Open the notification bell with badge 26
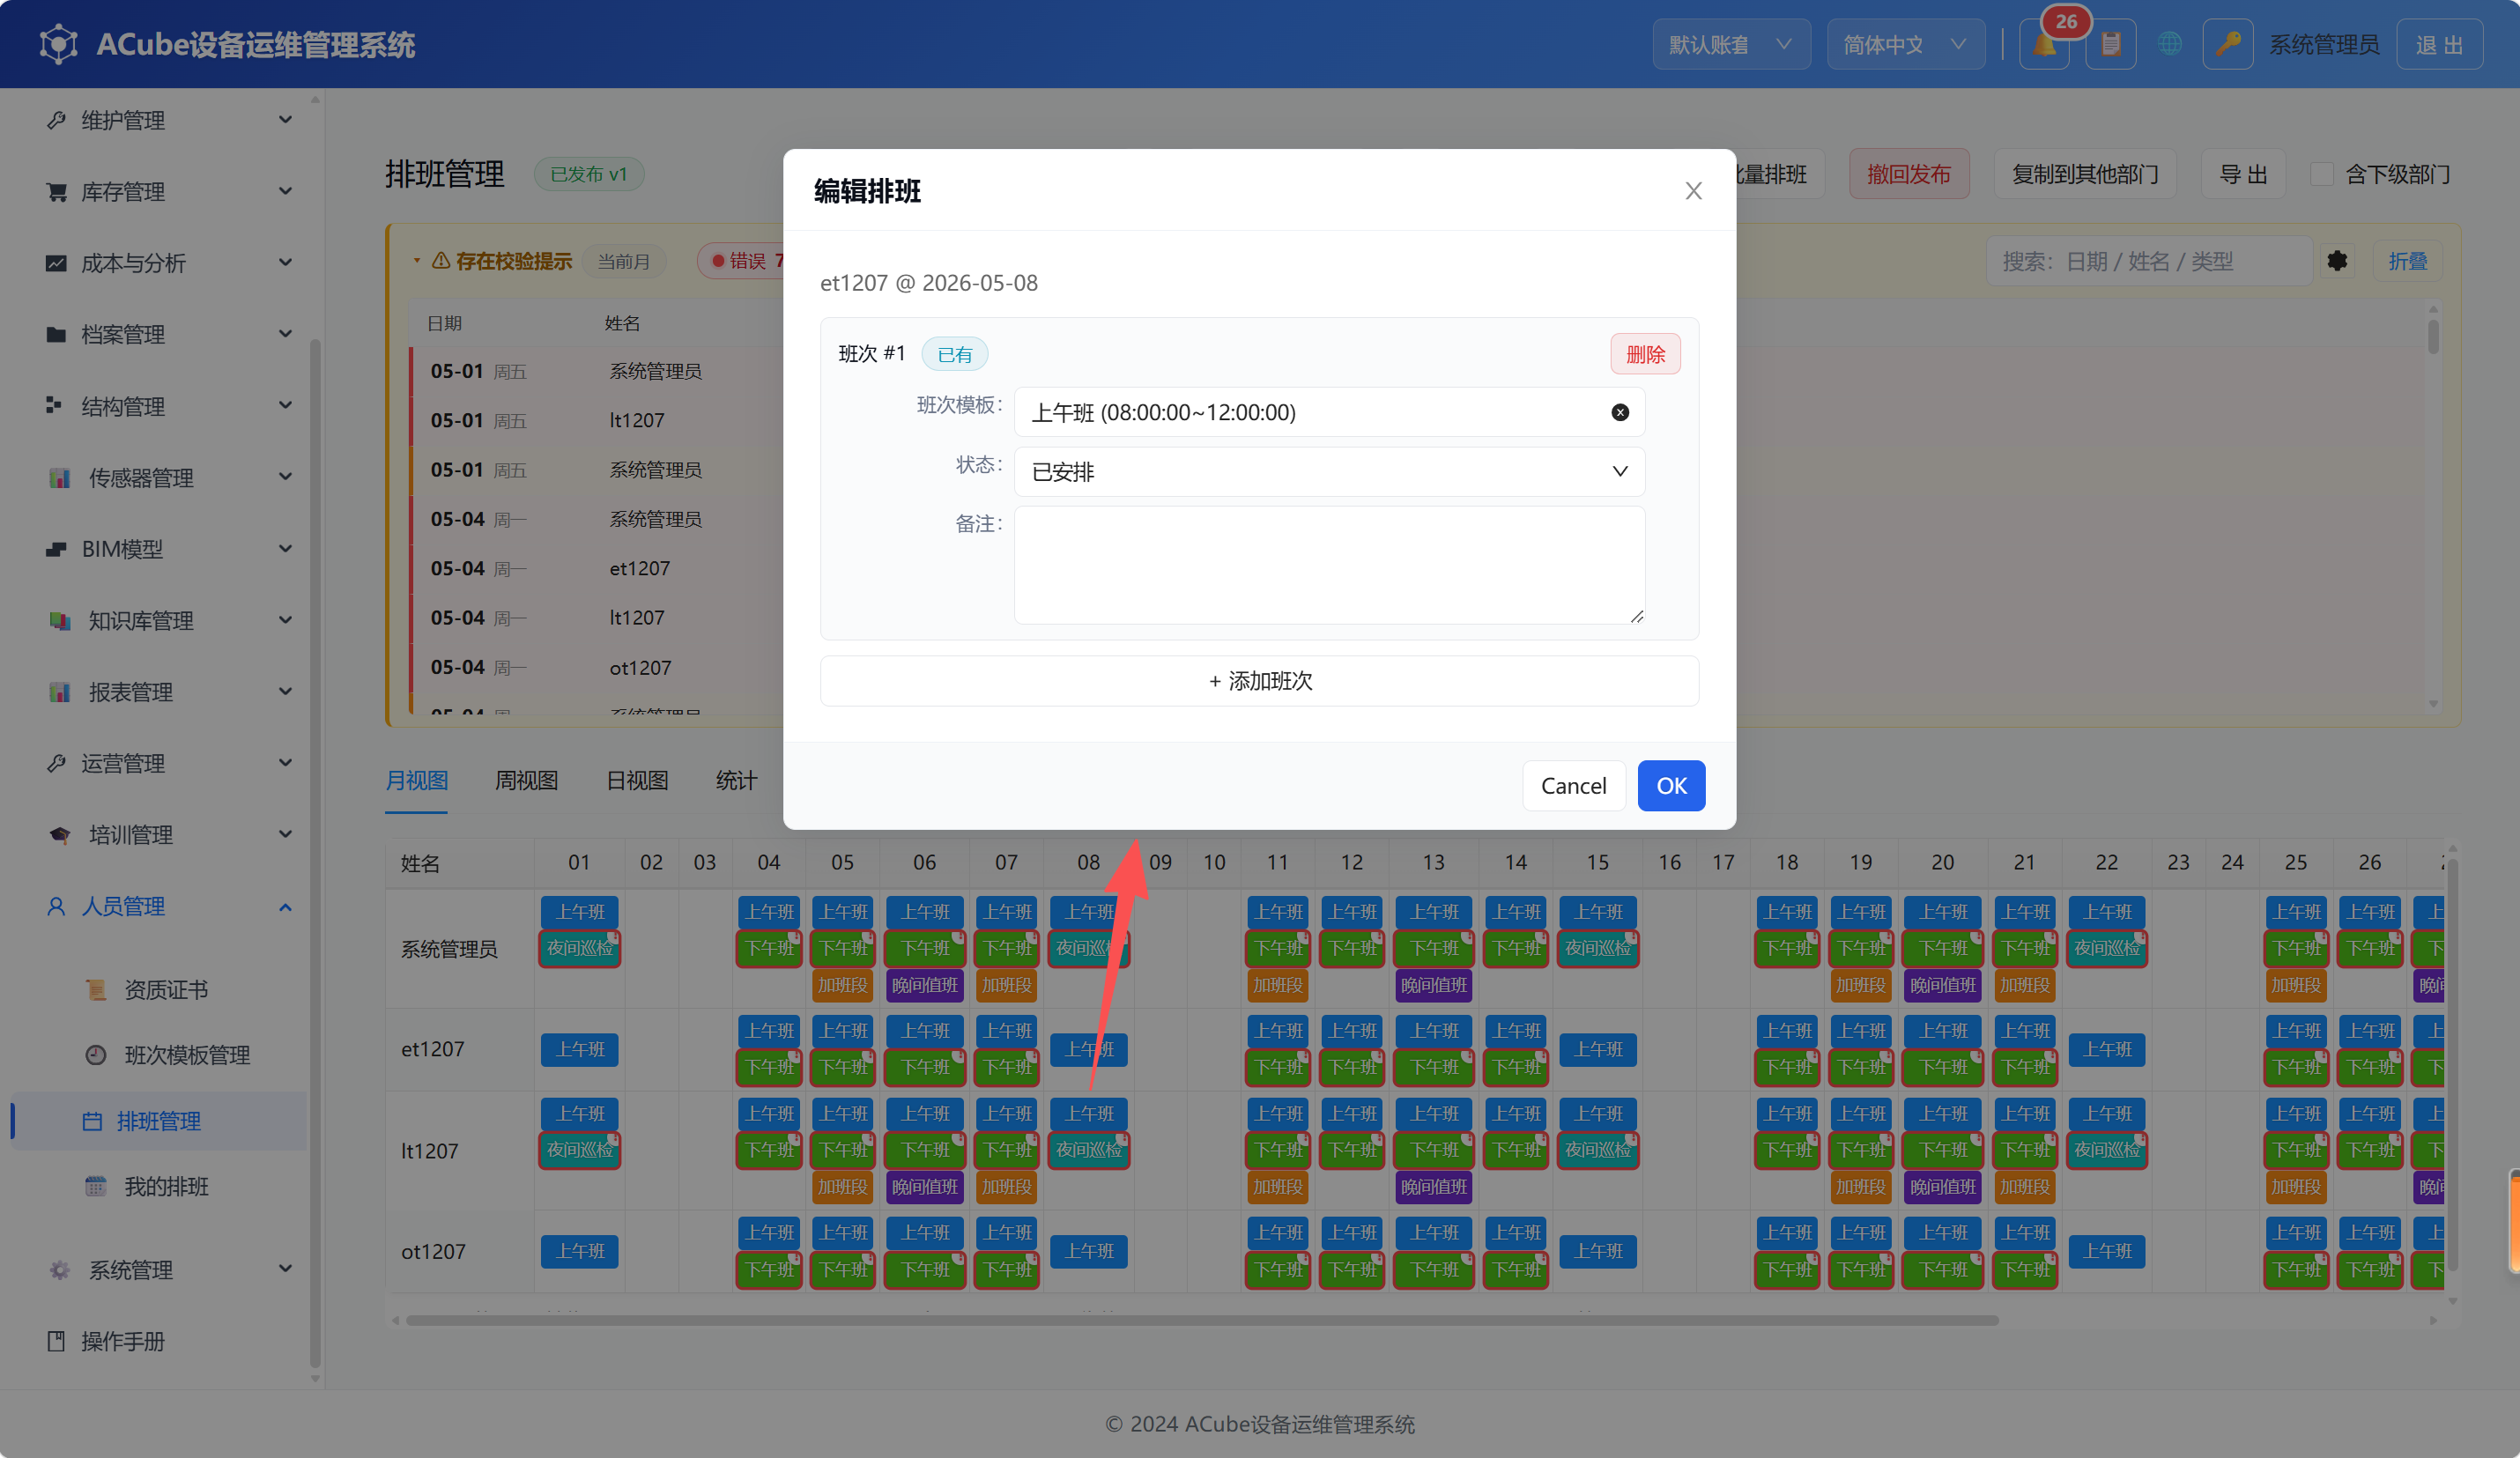Screen dimensions: 2520x1458 [2044, 44]
